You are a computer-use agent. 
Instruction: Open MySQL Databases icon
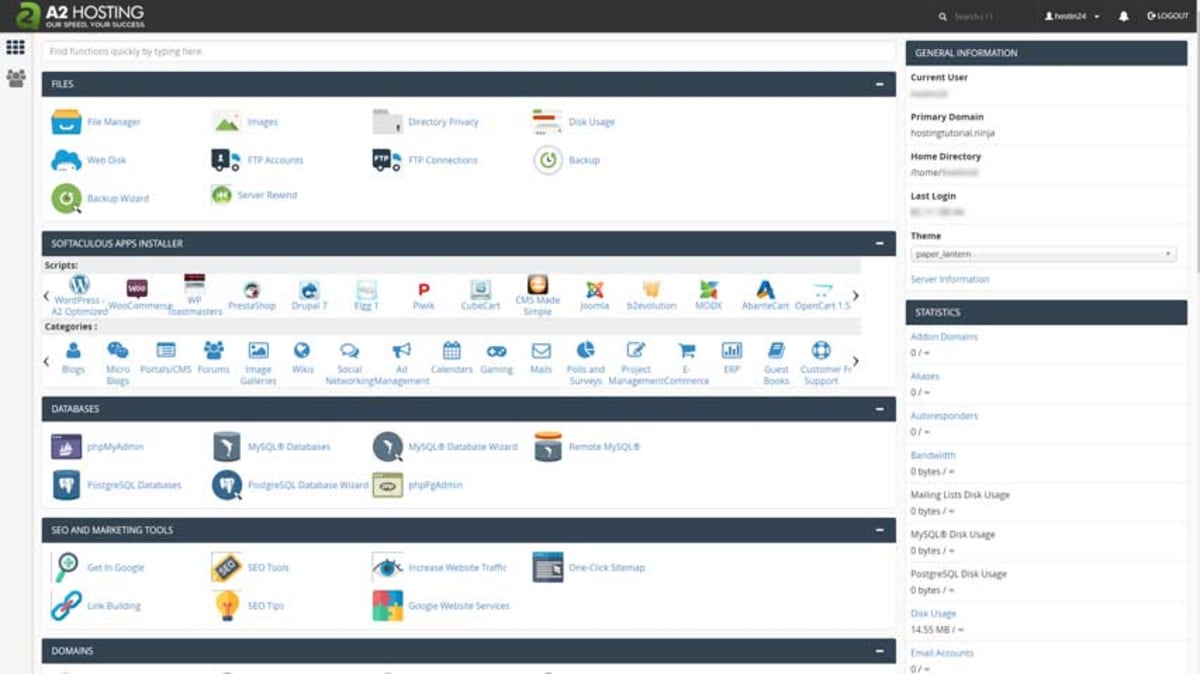227,447
